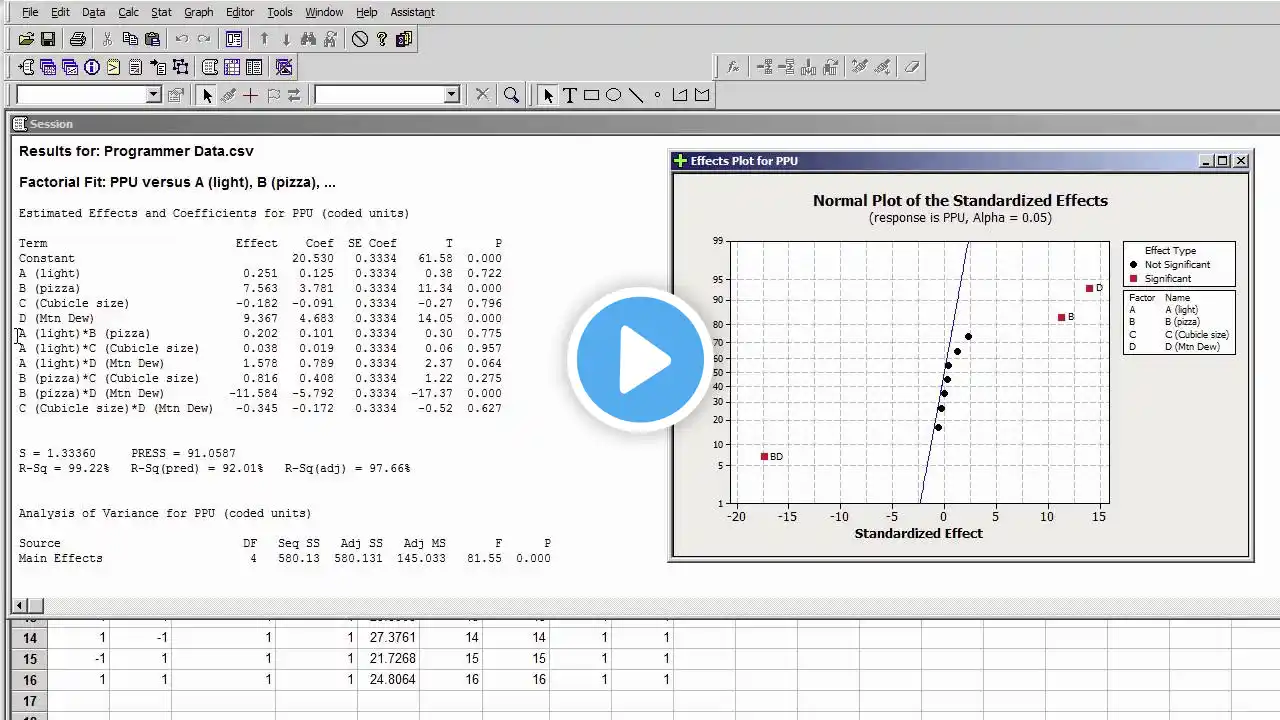Open the Assistant menu
The image size is (1280, 720).
[x=412, y=12]
